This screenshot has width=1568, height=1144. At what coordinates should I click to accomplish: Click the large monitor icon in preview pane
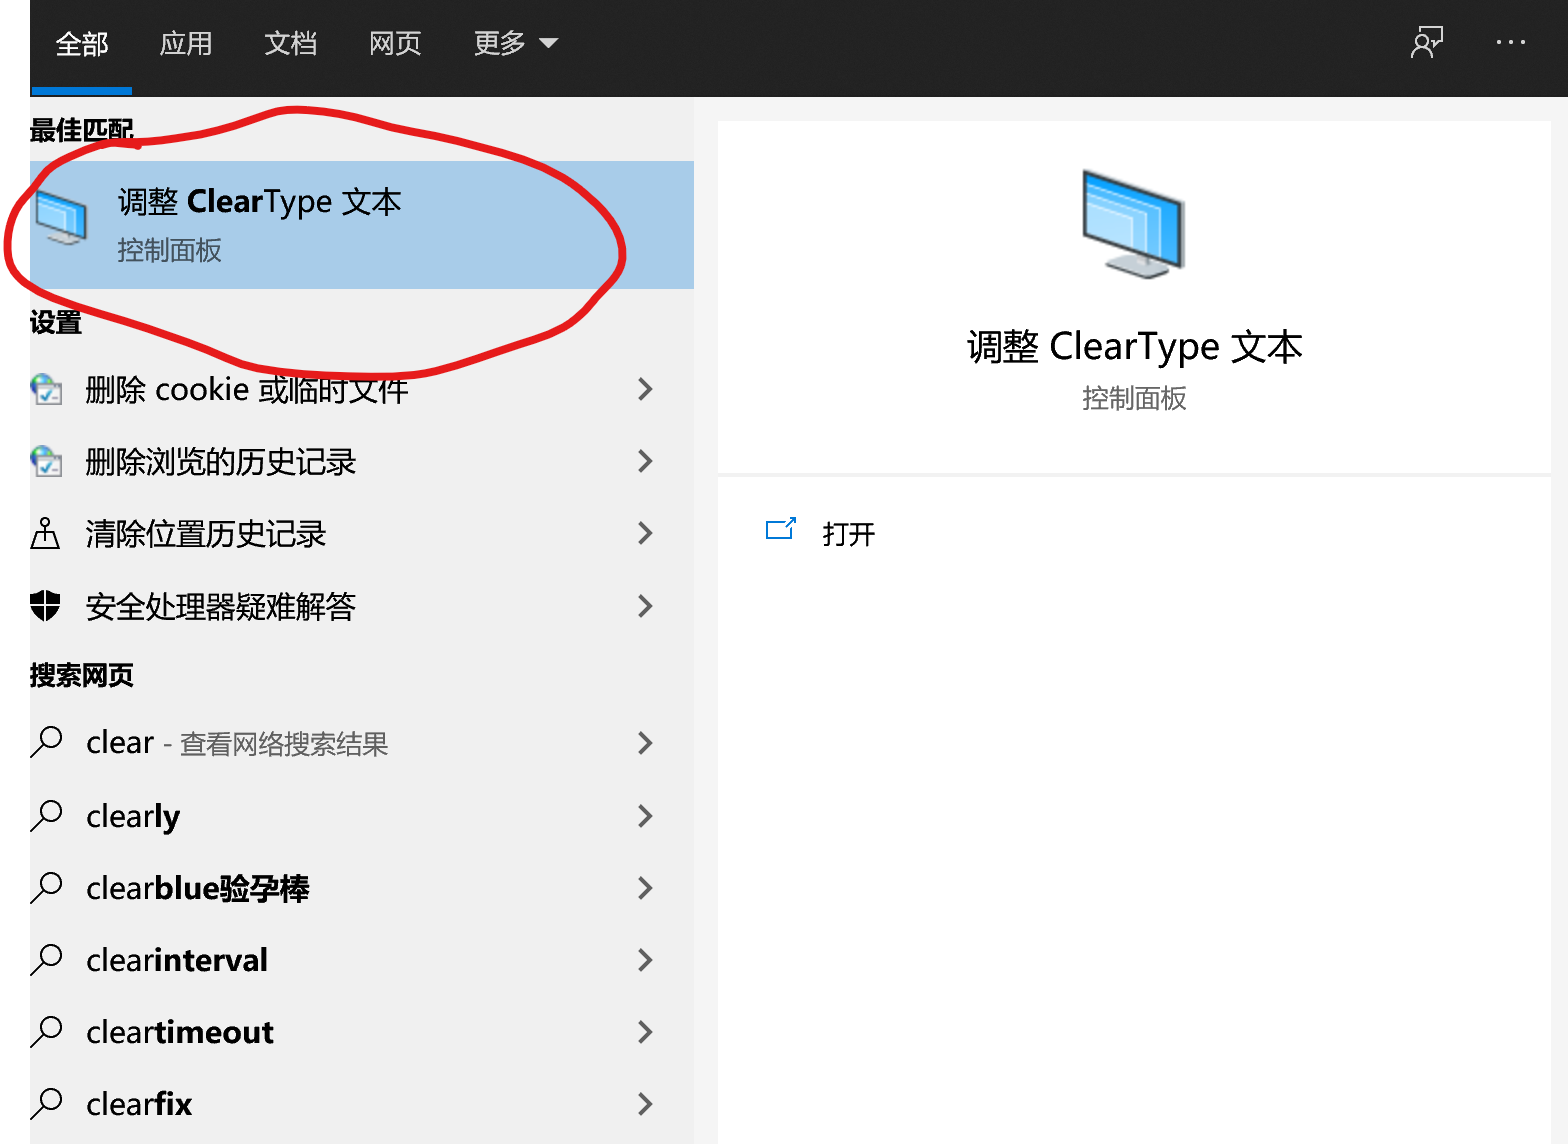1133,223
